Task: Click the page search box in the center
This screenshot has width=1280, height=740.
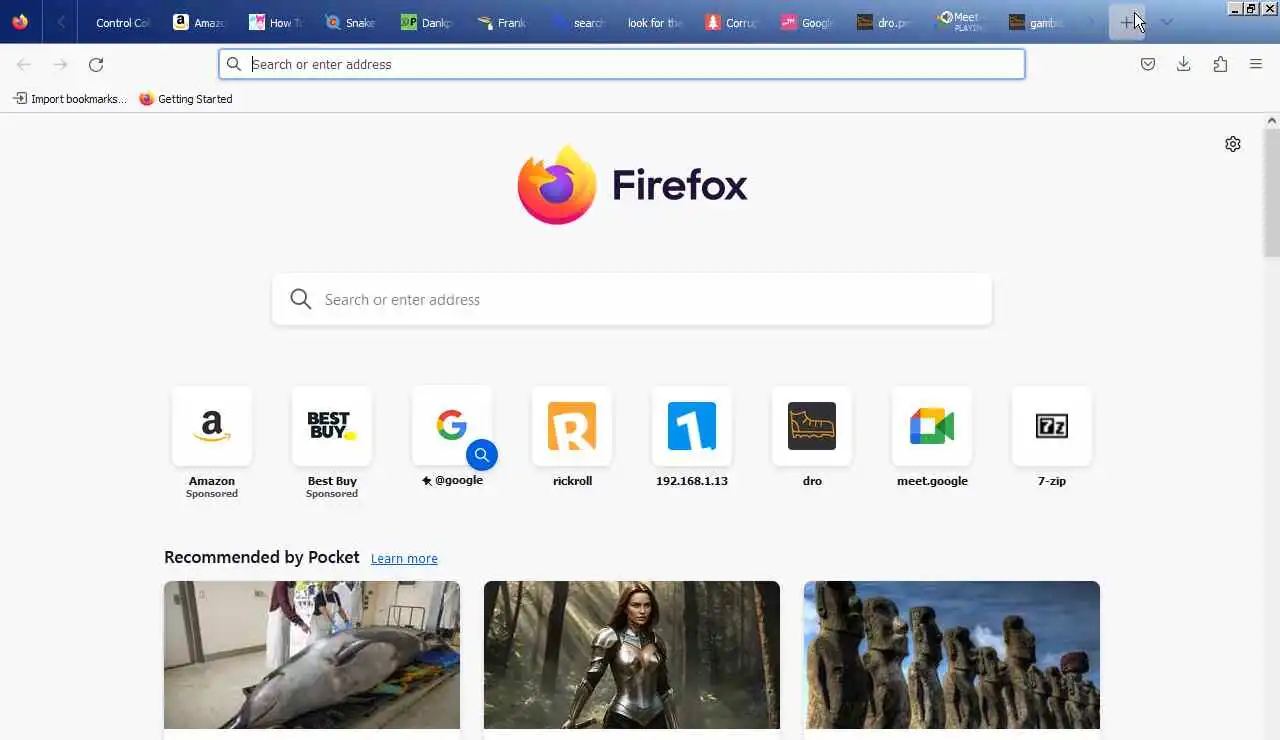Action: click(632, 299)
